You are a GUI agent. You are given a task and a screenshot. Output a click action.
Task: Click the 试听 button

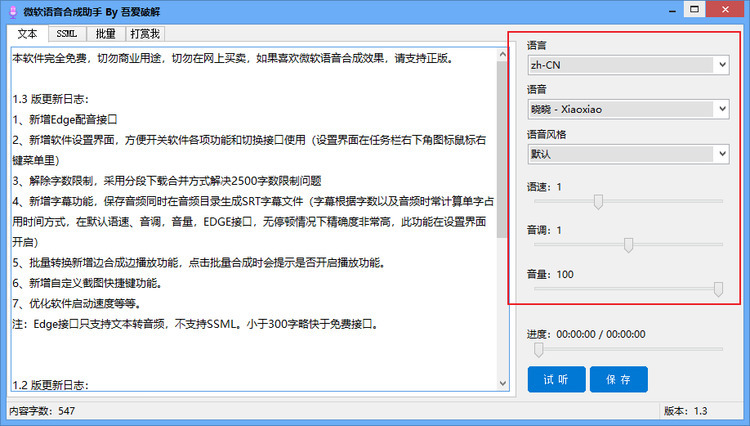click(x=556, y=380)
